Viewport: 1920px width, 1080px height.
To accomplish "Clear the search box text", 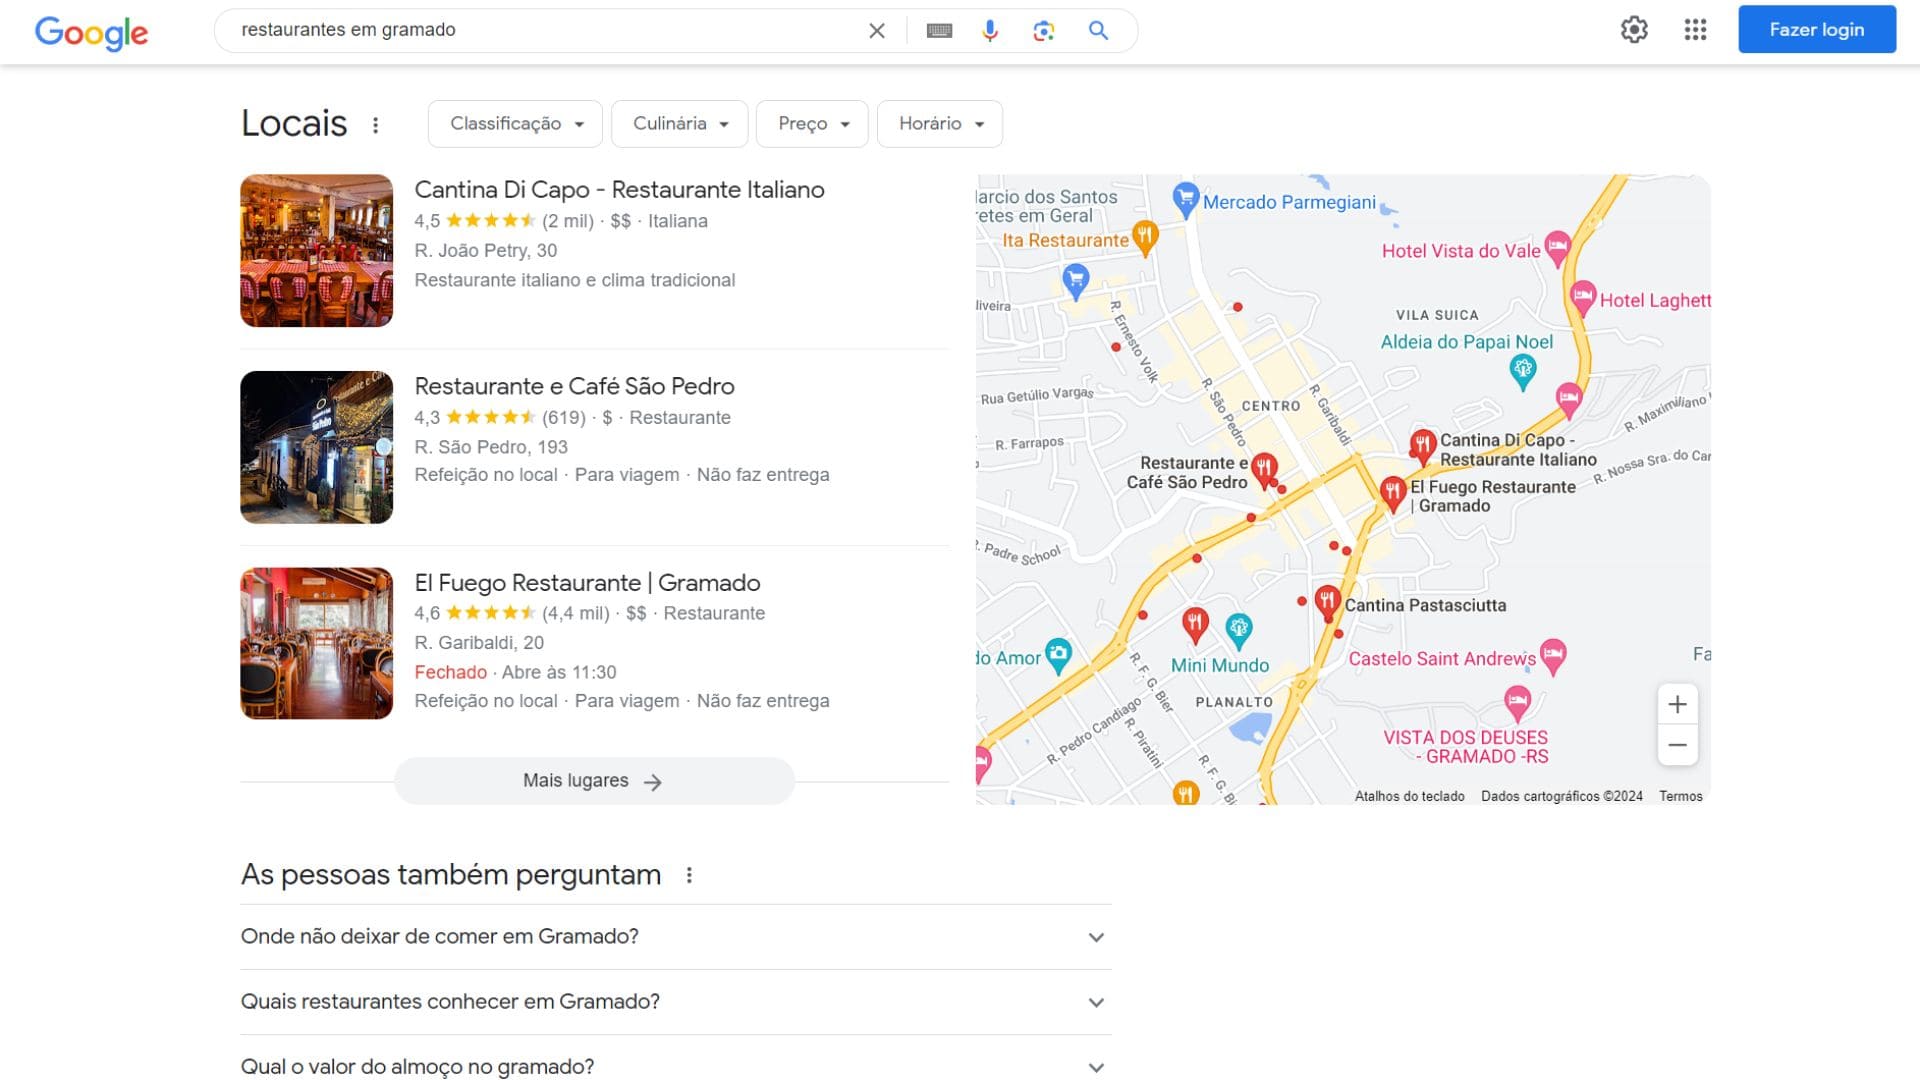I will (877, 30).
